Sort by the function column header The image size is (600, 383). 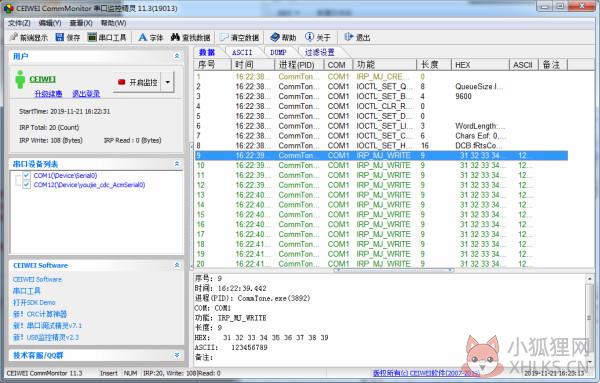coord(385,65)
